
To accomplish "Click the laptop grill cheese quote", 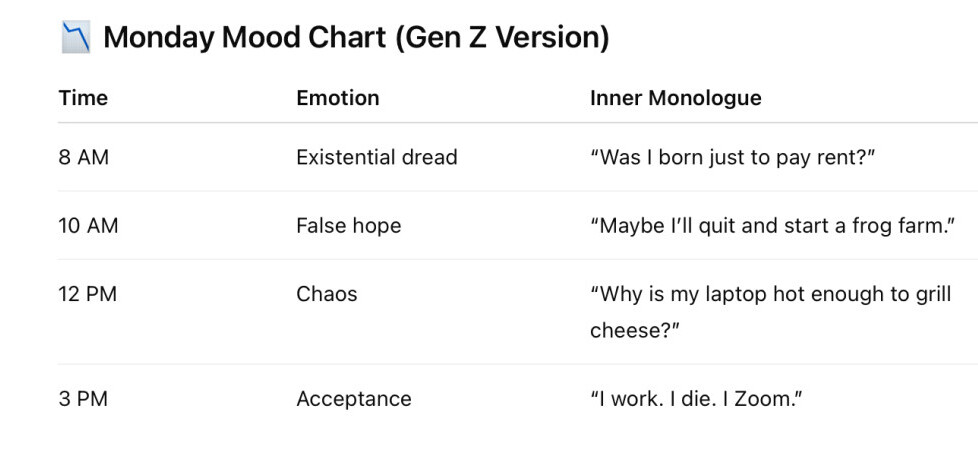I will point(770,295).
